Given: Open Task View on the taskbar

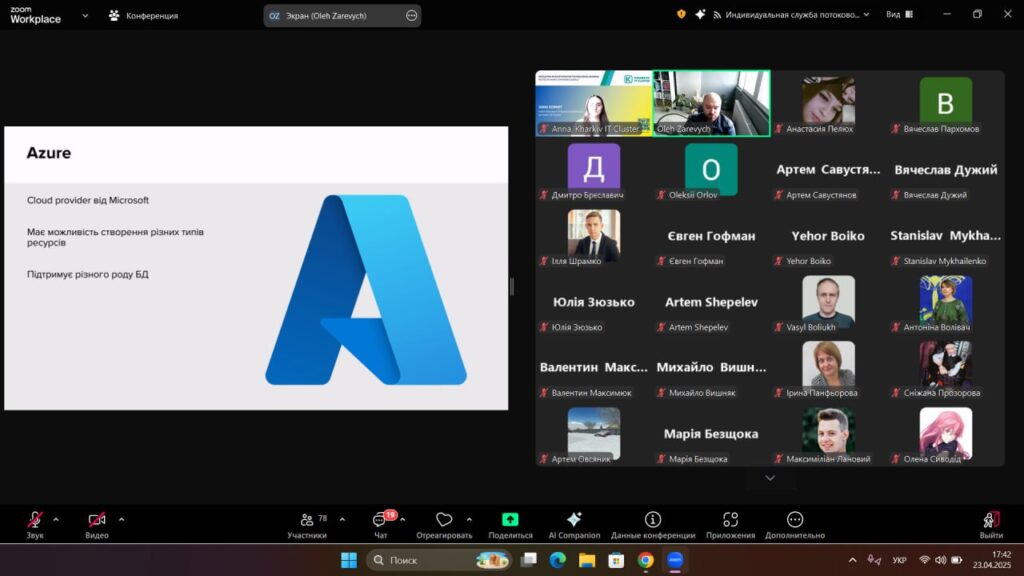Looking at the screenshot, I should tap(529, 560).
